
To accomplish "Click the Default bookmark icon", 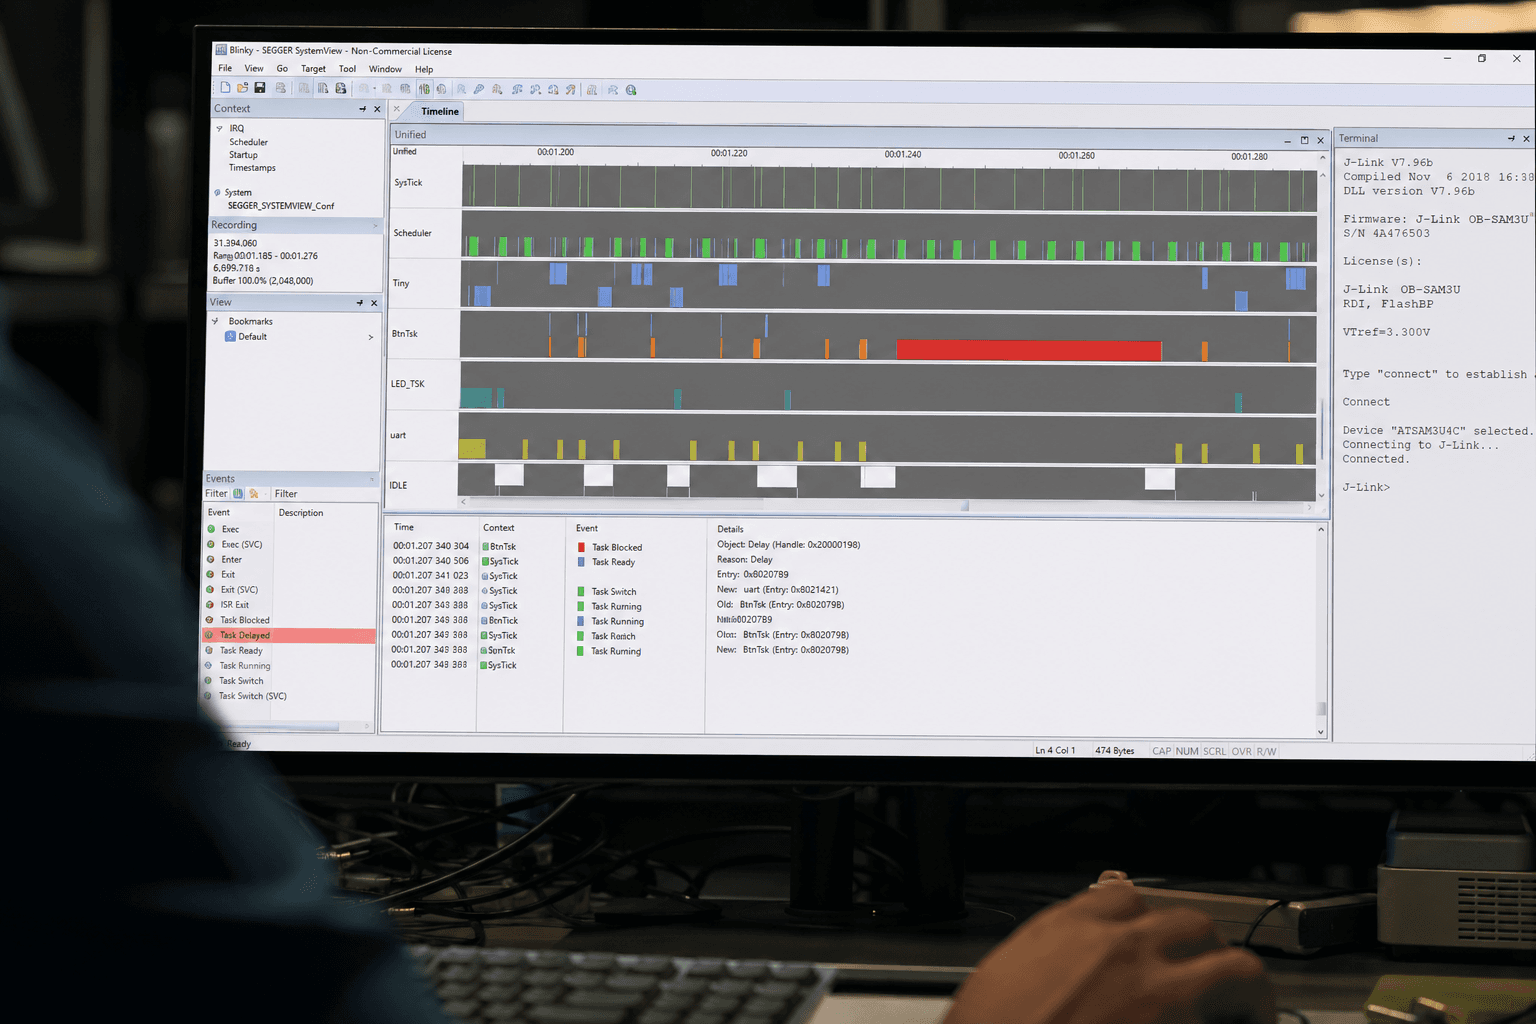I will [230, 336].
